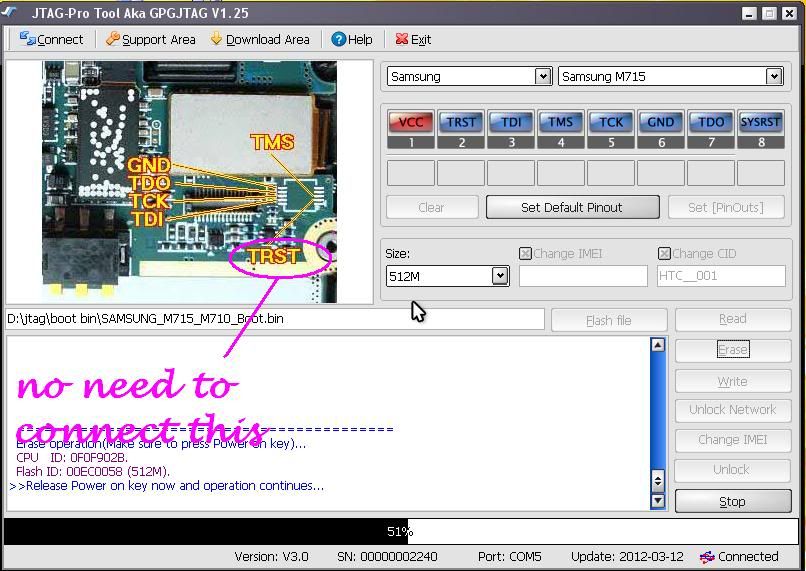Click Exit in the toolbar
Image resolution: width=806 pixels, height=571 pixels.
tap(413, 40)
